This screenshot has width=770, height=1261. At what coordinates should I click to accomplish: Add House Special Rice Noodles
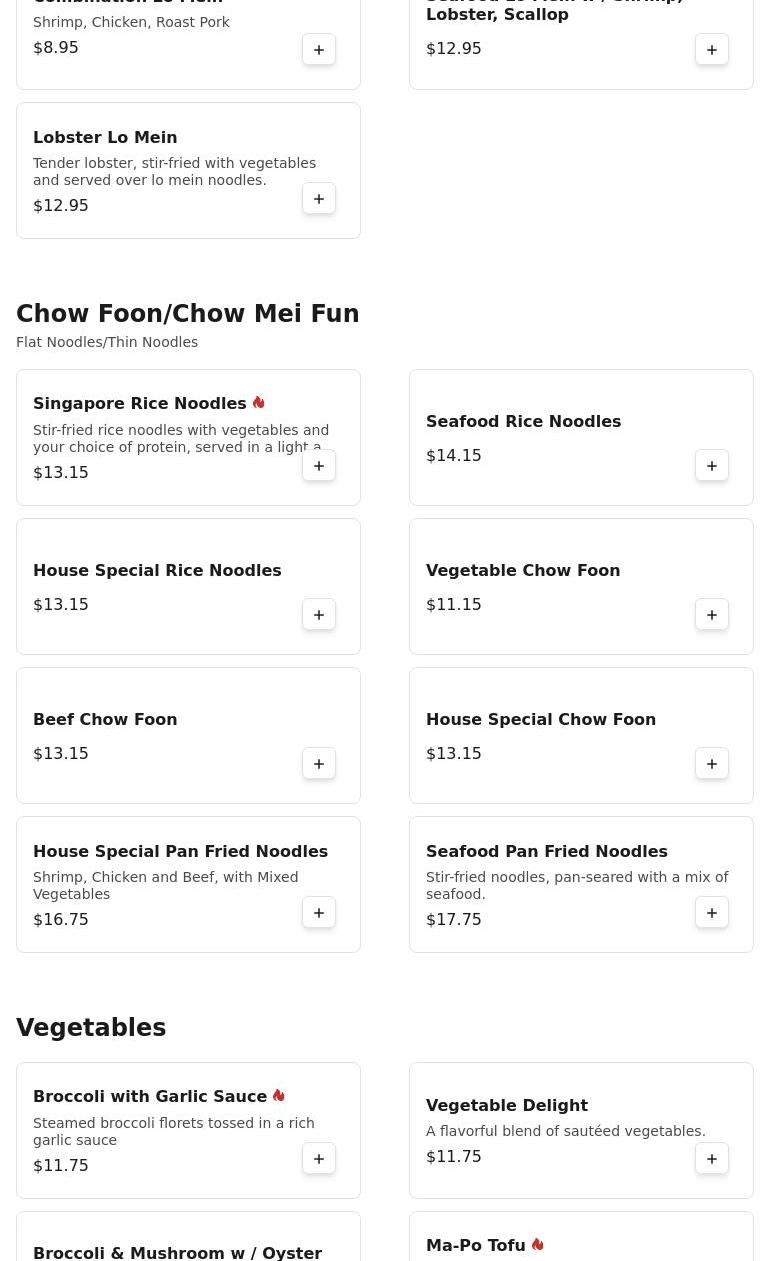point(319,615)
